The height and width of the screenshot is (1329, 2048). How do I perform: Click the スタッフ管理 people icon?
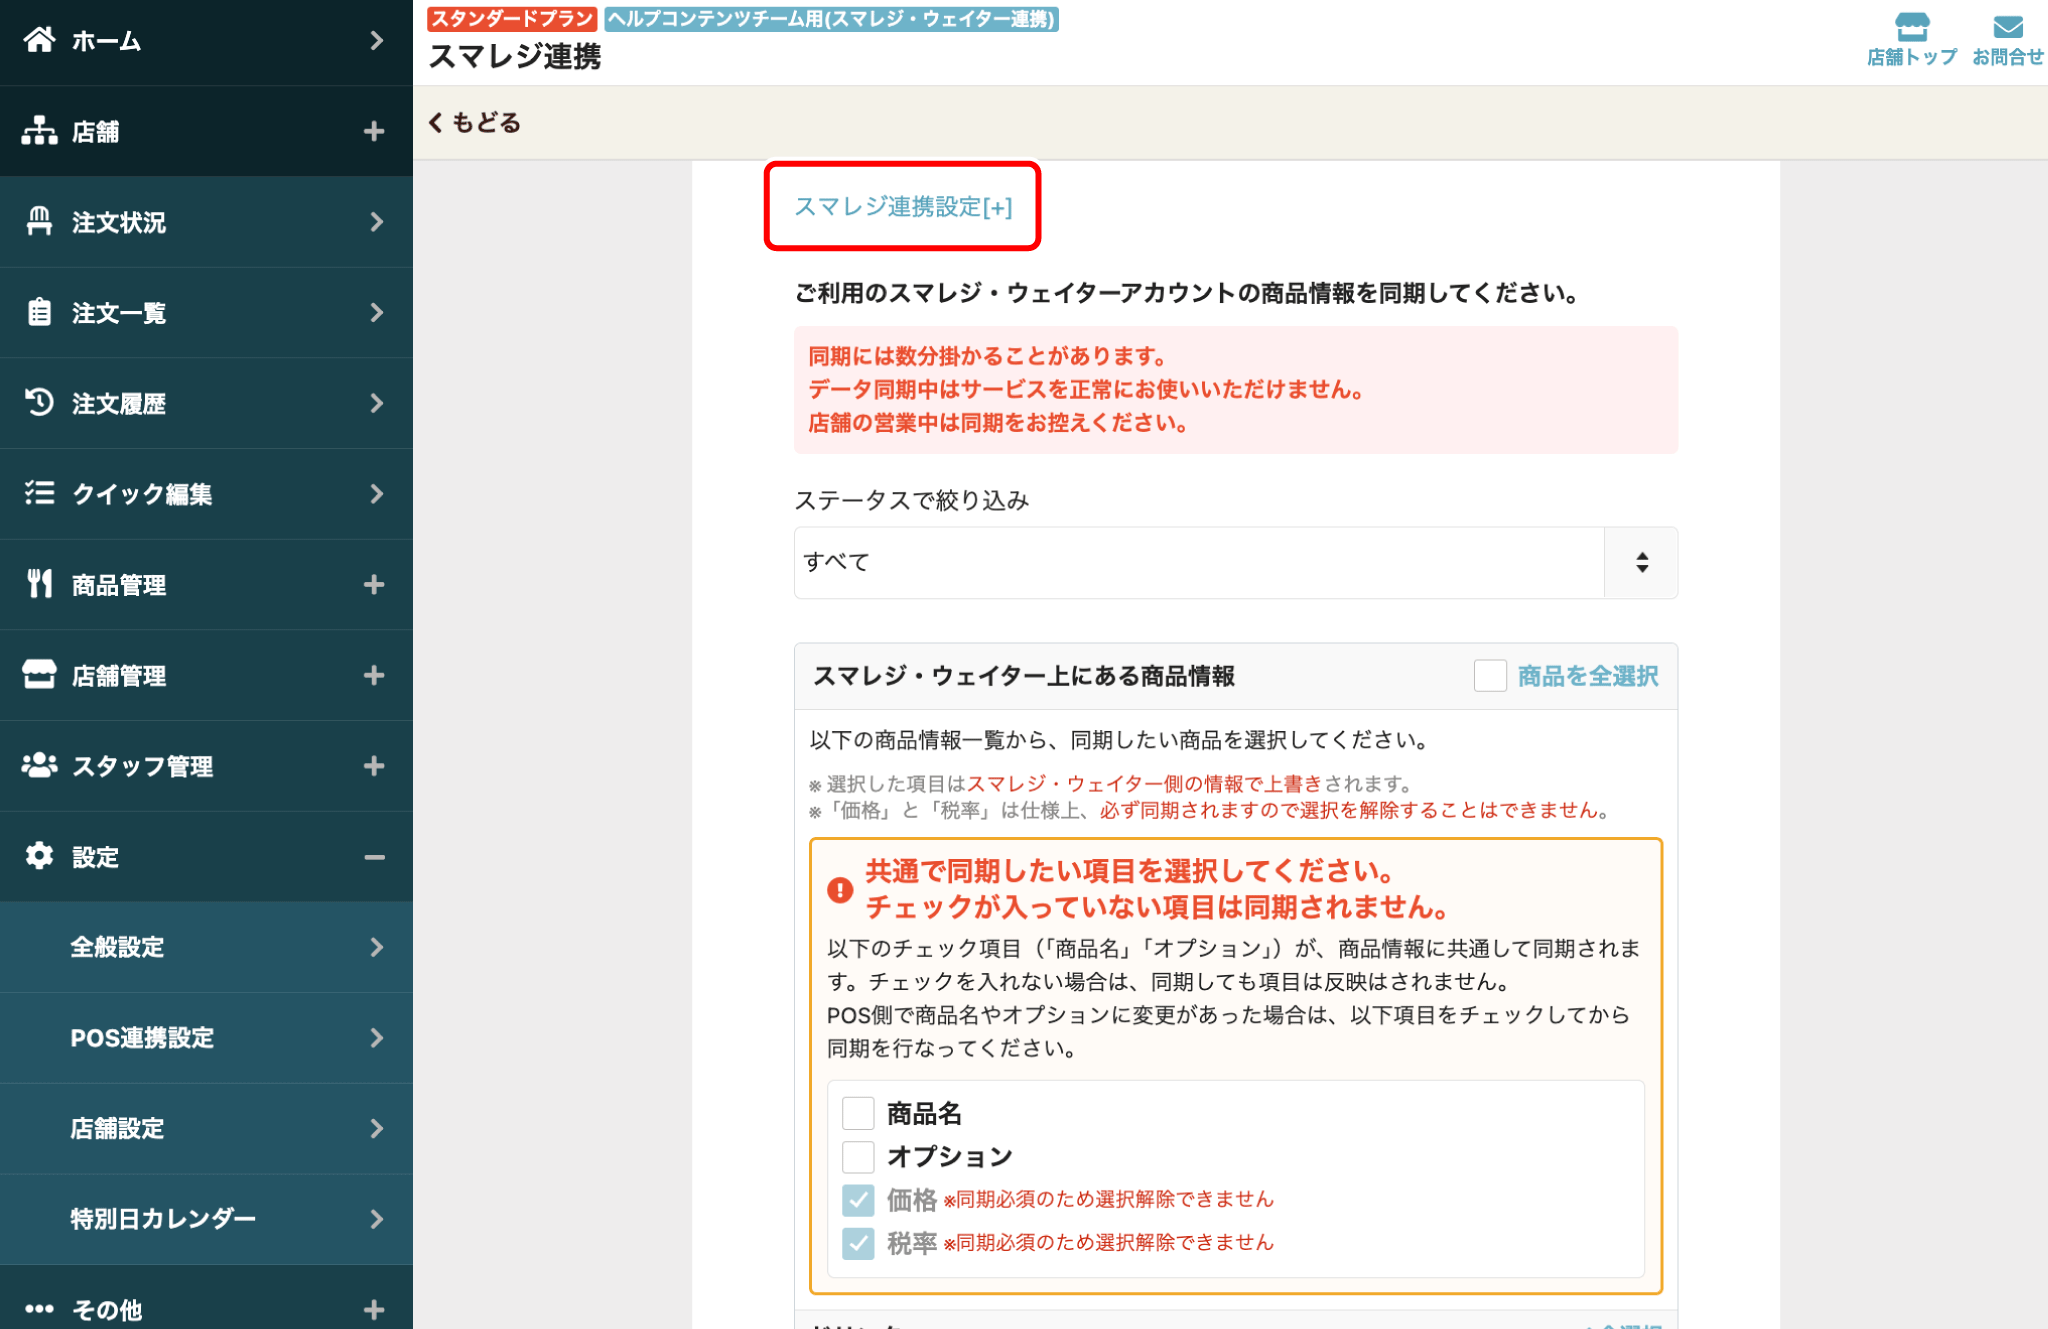39,765
